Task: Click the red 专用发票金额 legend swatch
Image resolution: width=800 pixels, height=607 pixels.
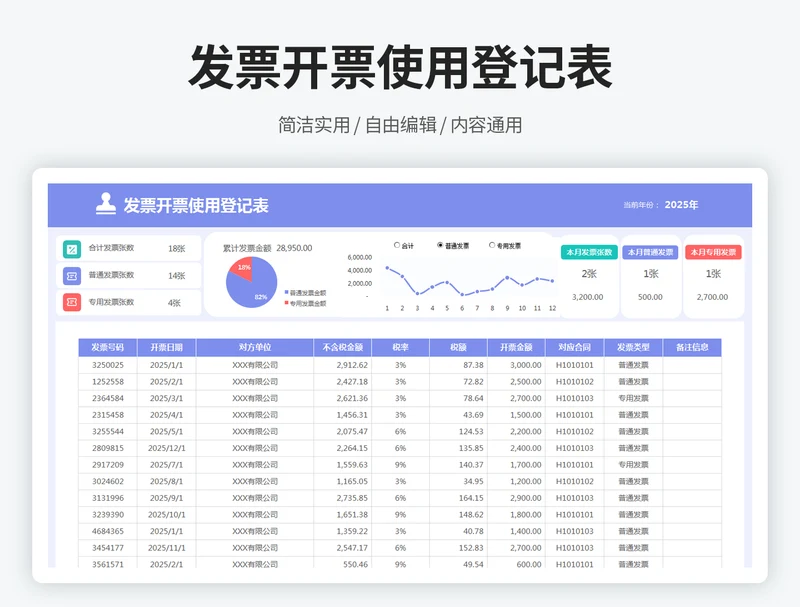Action: pyautogui.click(x=287, y=303)
